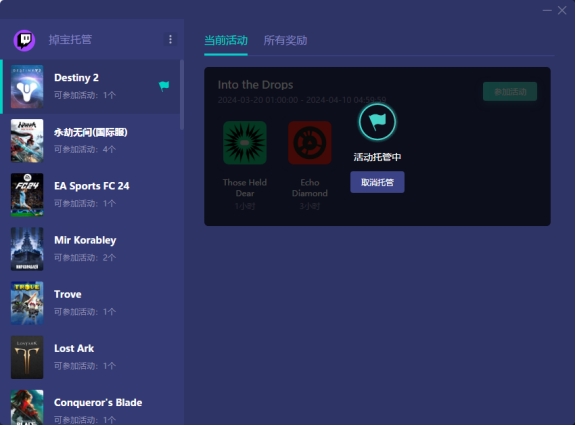
Task: Click the Trove cover thumbnail
Action: click(x=27, y=303)
